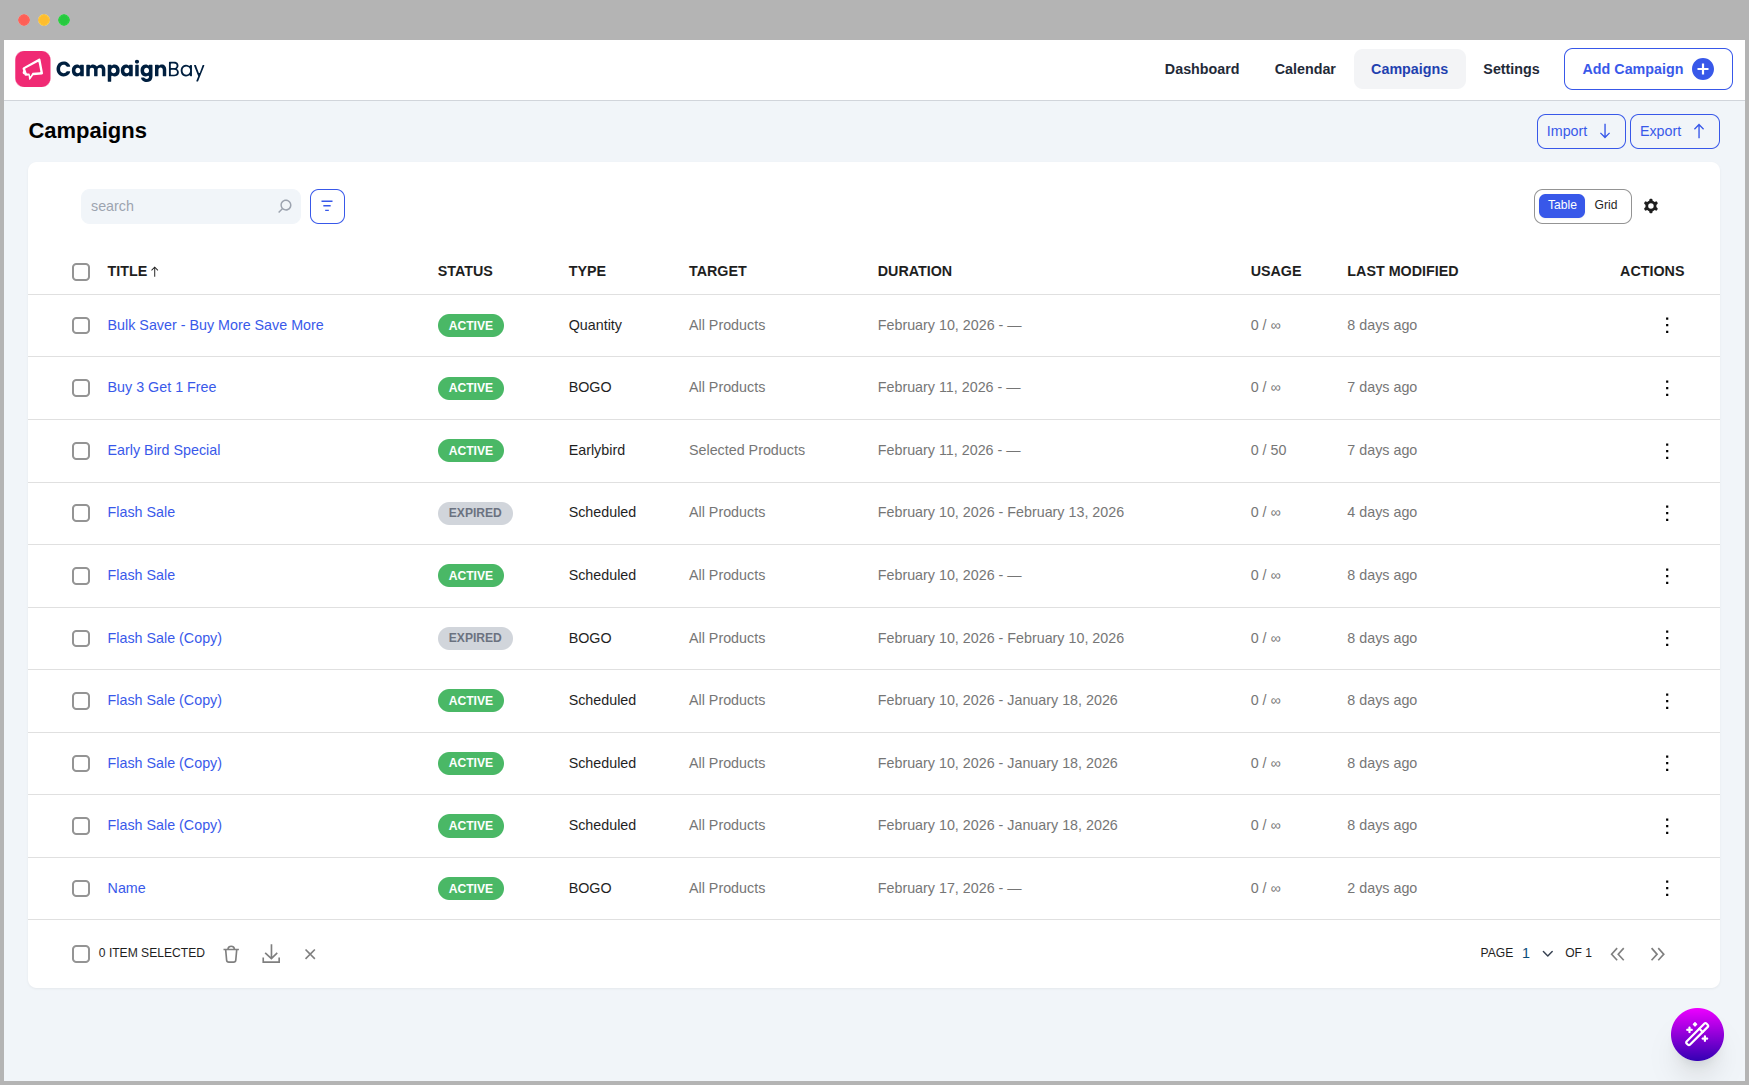The width and height of the screenshot is (1749, 1085).
Task: Expand the page number dropdown
Action: (1547, 954)
